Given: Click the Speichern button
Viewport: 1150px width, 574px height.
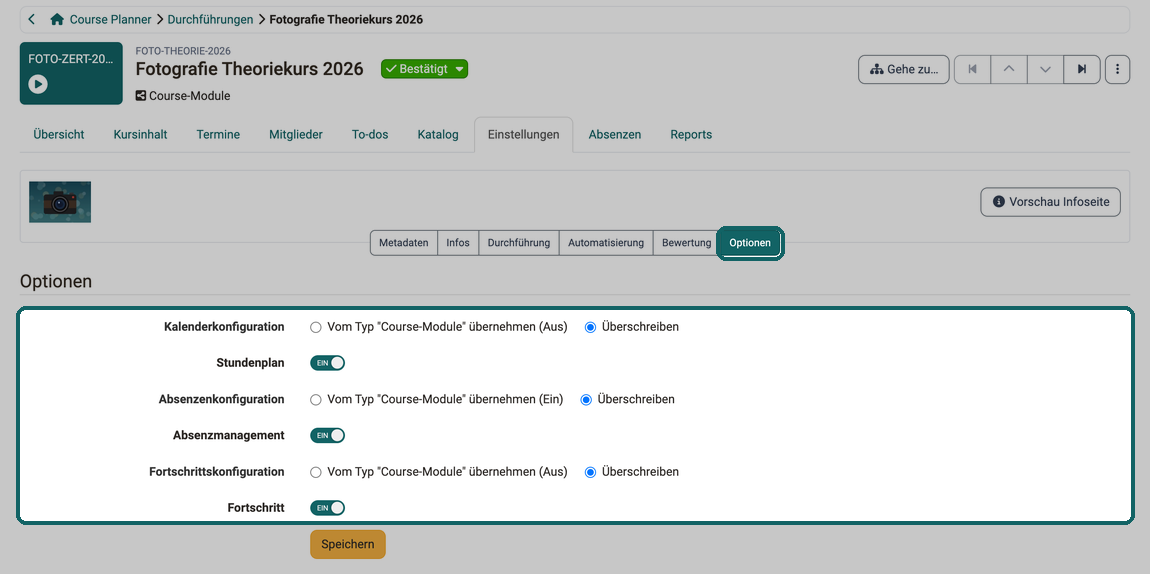Looking at the screenshot, I should pos(348,545).
